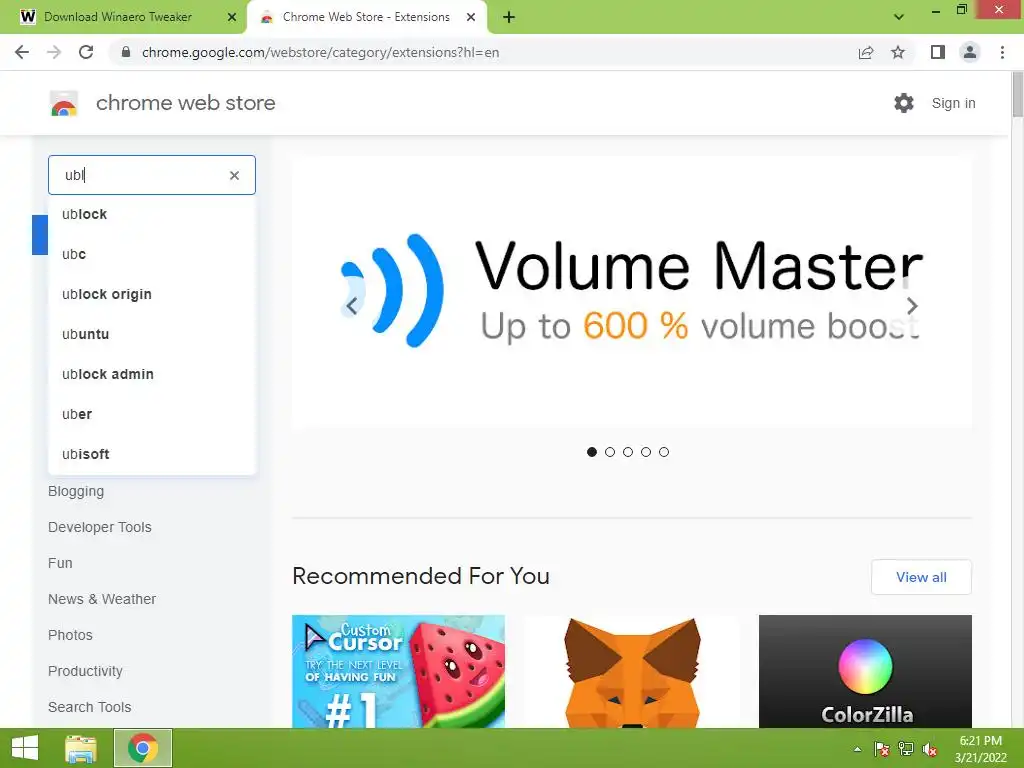
Task: Open the News & Weather category
Action: [x=102, y=599]
